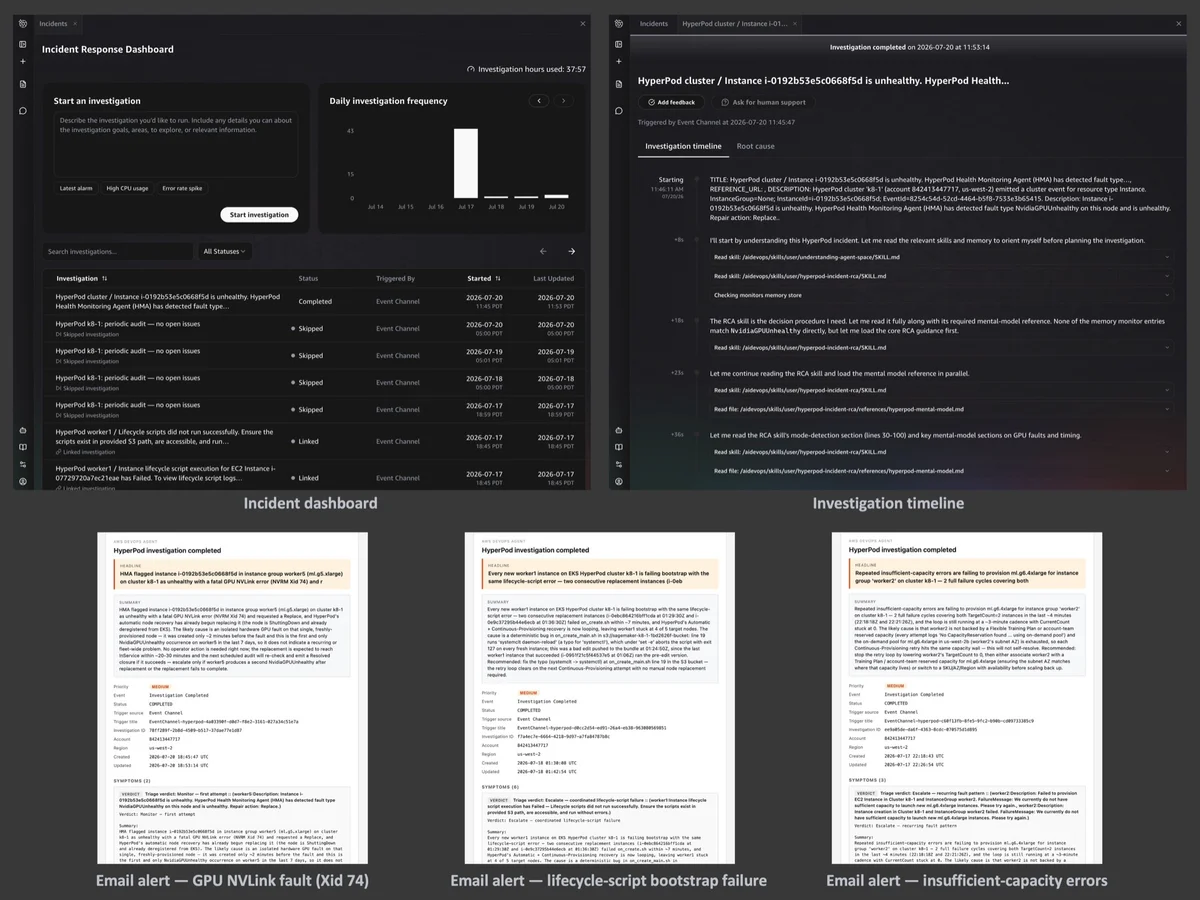Open the agent robot icon in Incident dashboard sidebar
Viewport: 1200px width, 900px height.
pyautogui.click(x=22, y=430)
